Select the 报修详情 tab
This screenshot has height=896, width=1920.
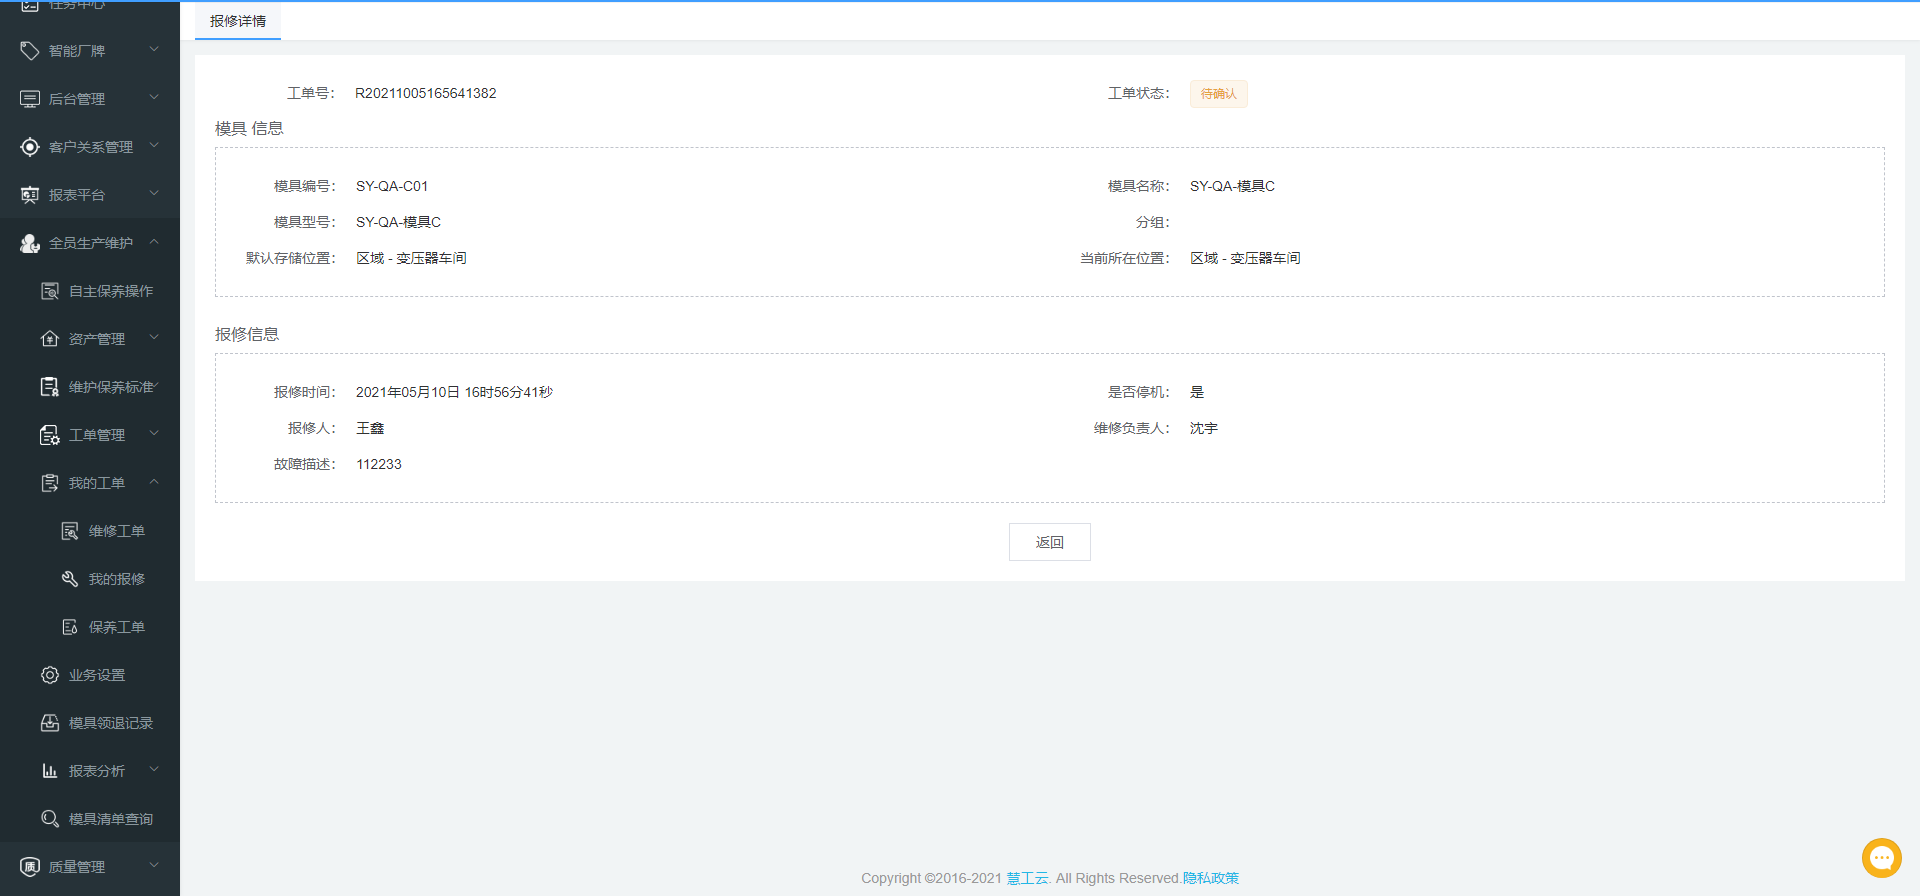(238, 21)
